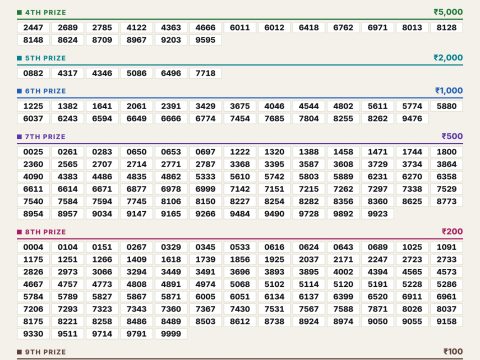Pick winning number 6011
Viewport: 480px width, 360px height.
(x=240, y=28)
